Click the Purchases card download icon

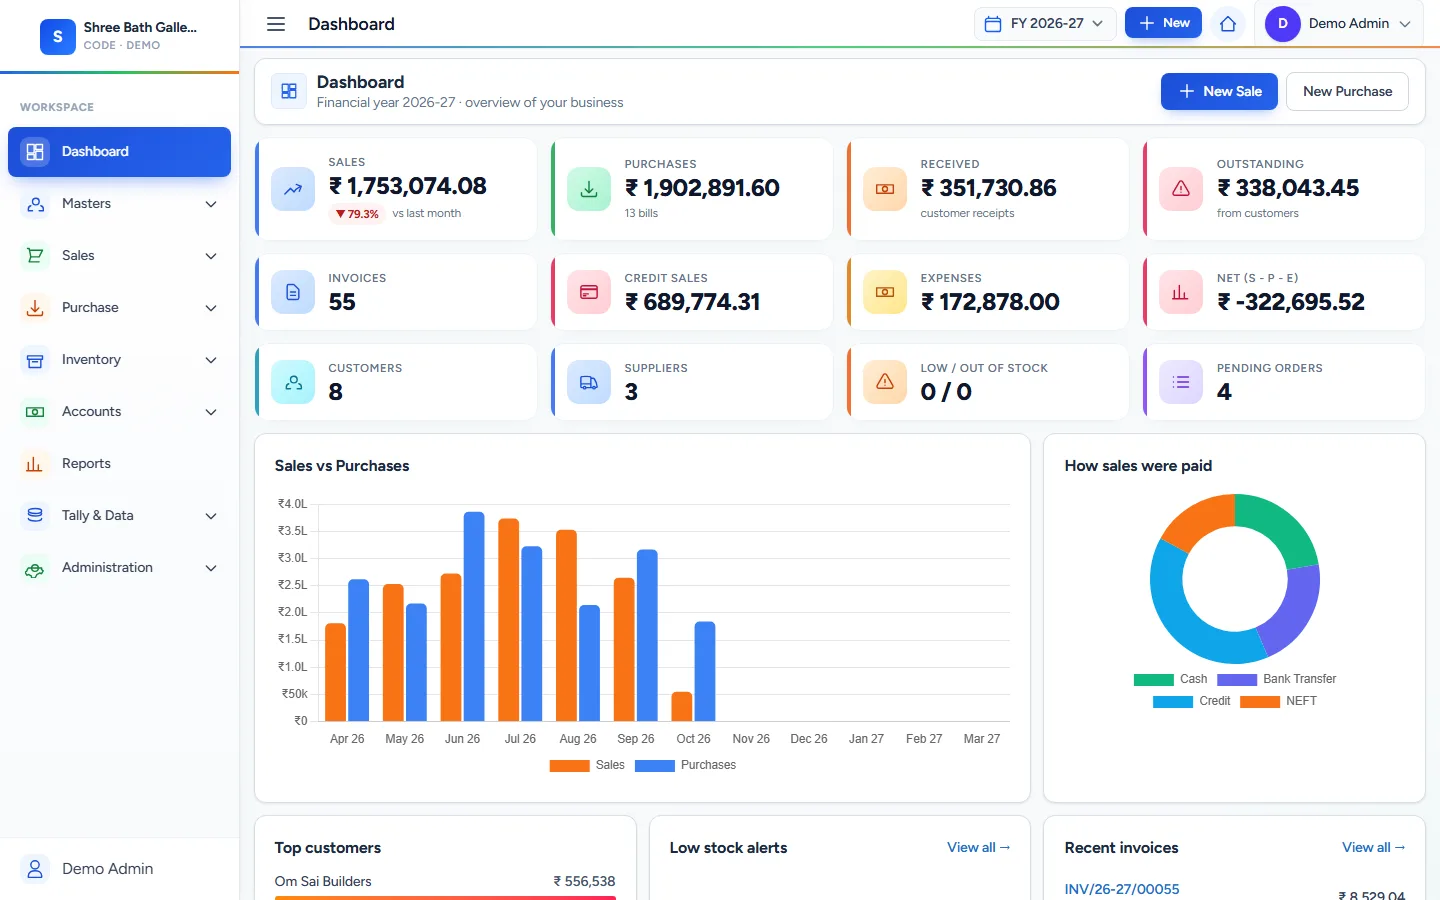pyautogui.click(x=589, y=189)
